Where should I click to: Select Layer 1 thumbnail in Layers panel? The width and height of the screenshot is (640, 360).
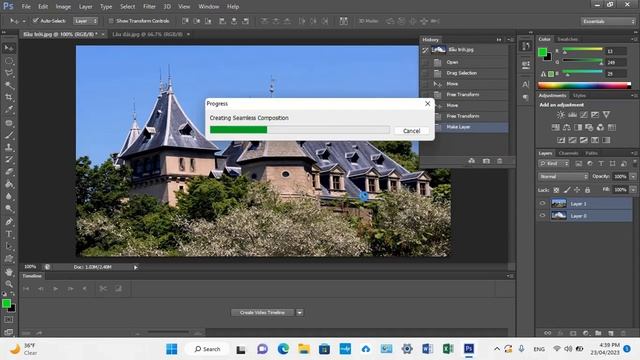pyautogui.click(x=559, y=204)
